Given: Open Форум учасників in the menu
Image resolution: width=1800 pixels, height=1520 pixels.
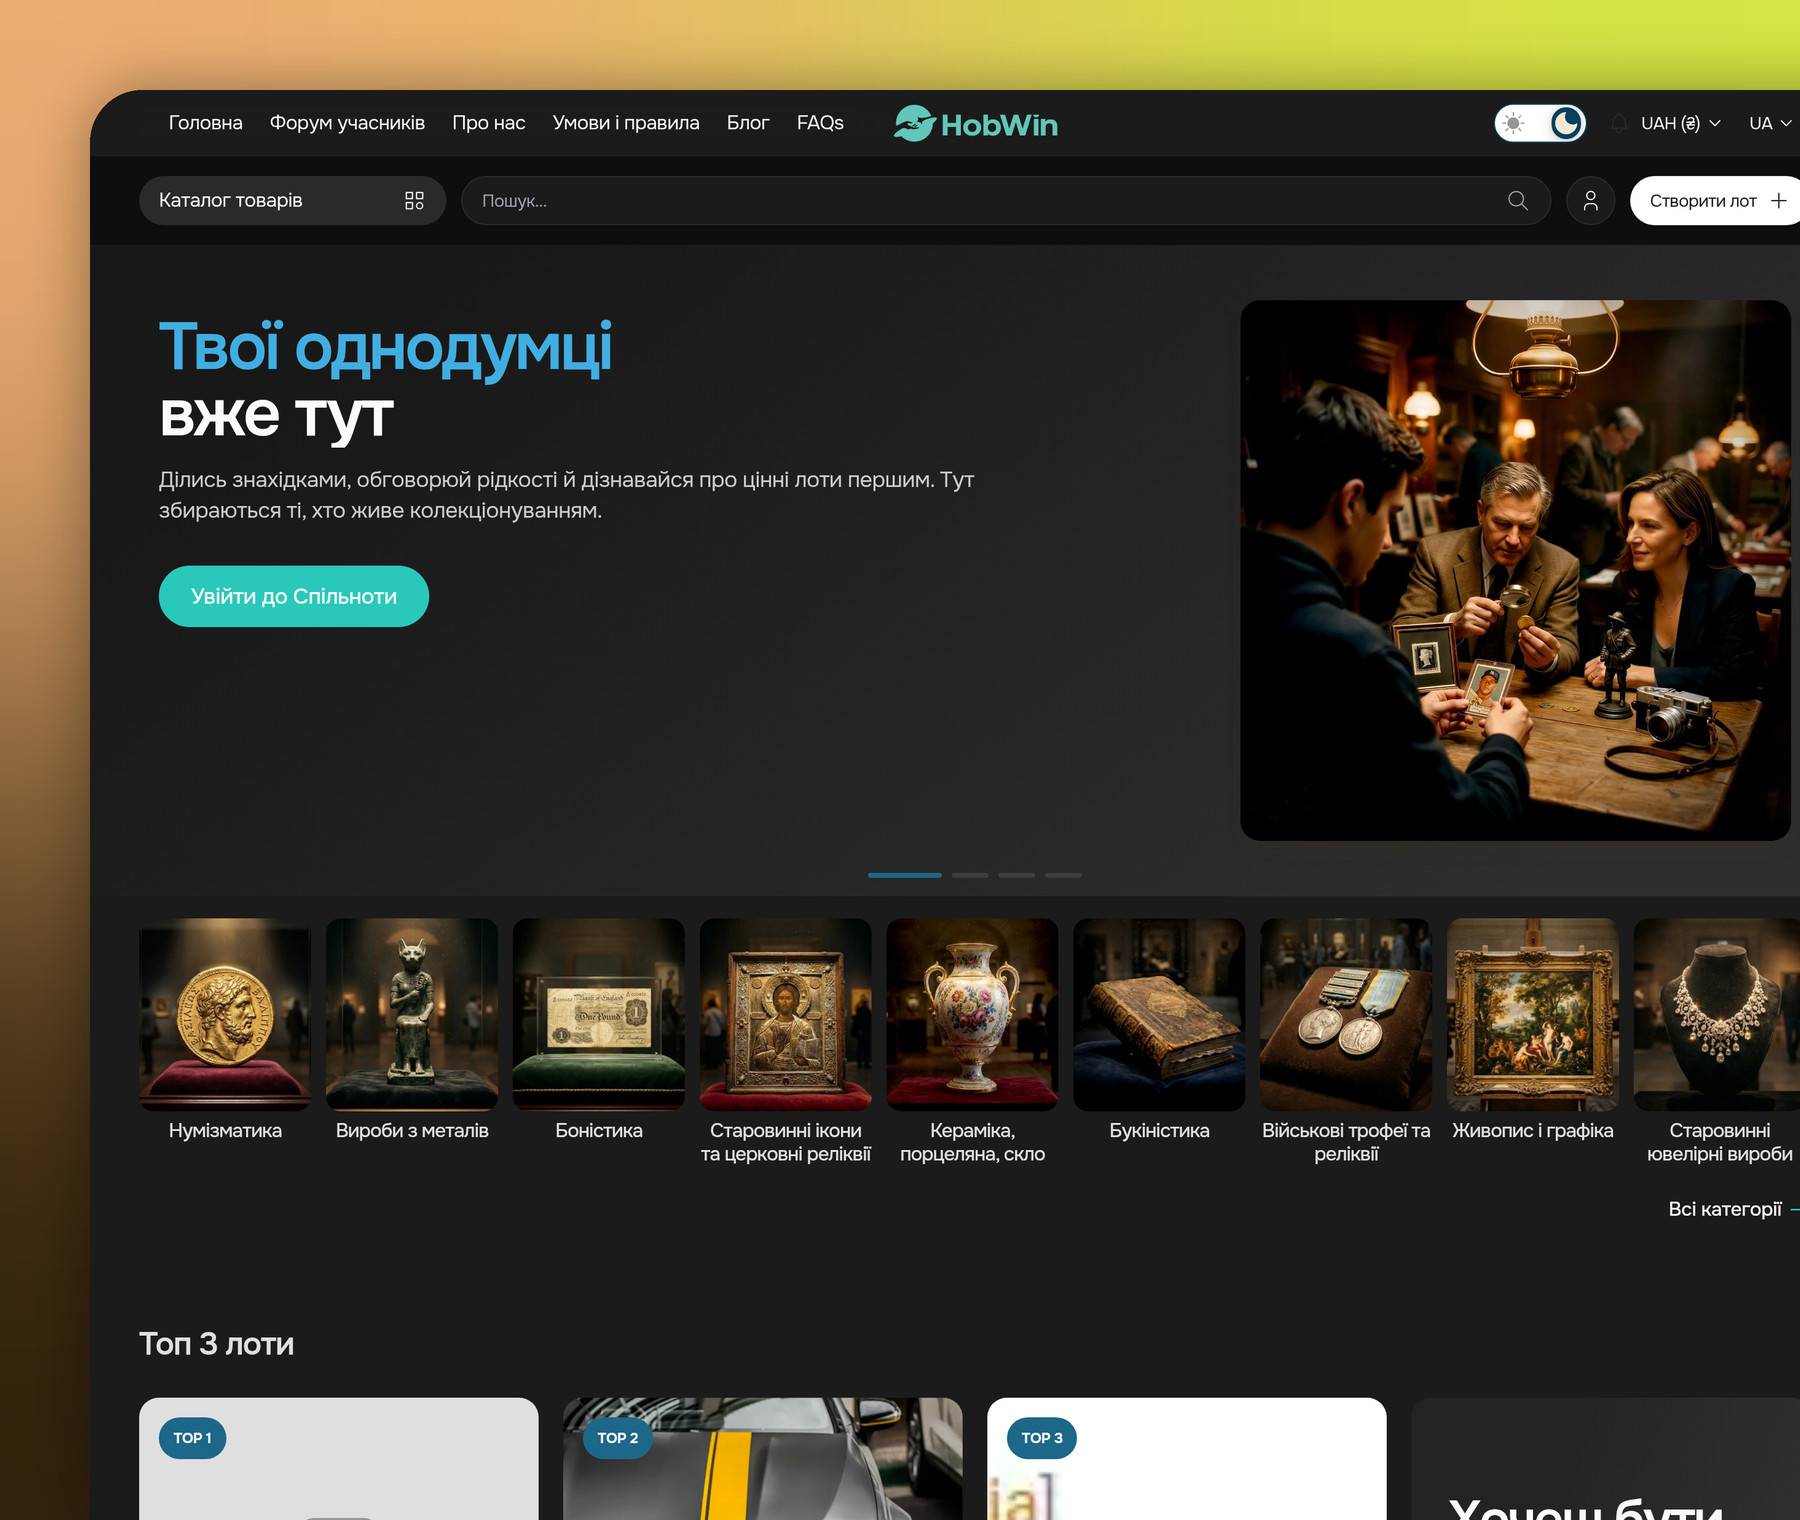Looking at the screenshot, I should pyautogui.click(x=347, y=123).
